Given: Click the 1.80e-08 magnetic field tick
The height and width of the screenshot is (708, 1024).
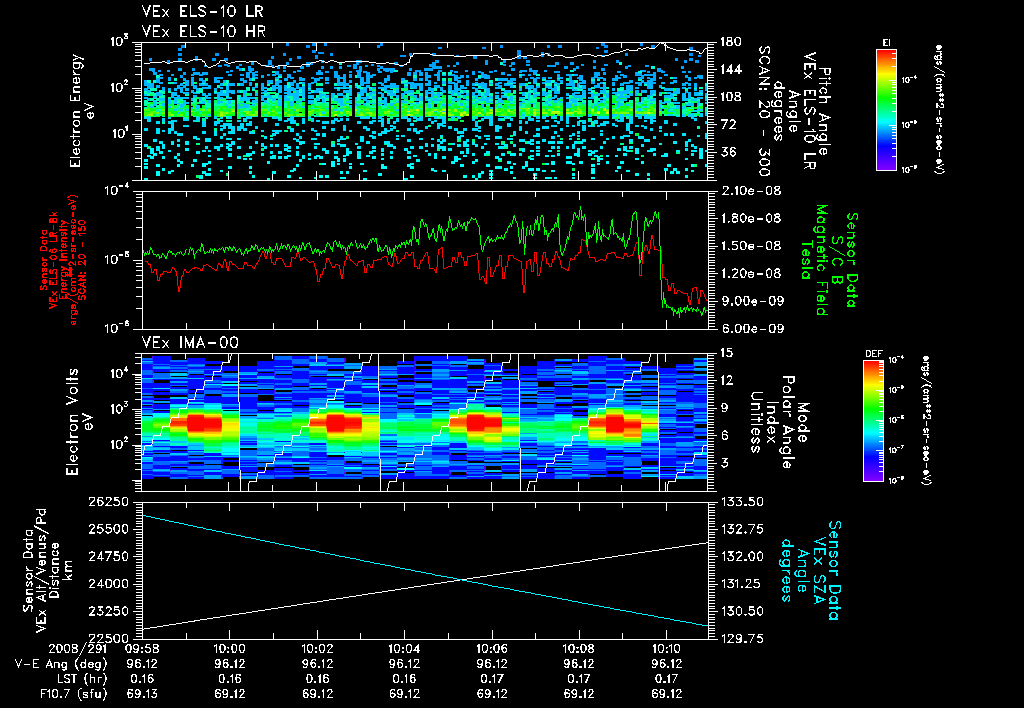Looking at the screenshot, I should coord(750,219).
